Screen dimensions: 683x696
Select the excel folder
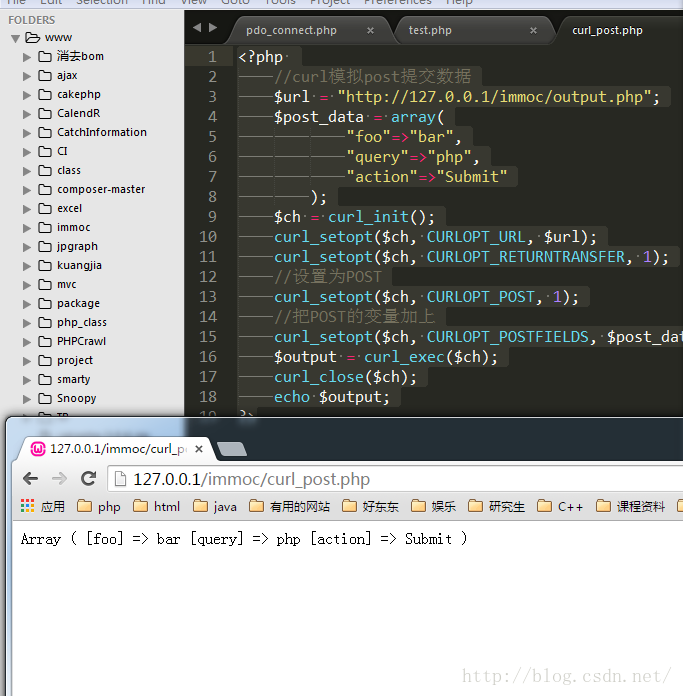coord(69,209)
